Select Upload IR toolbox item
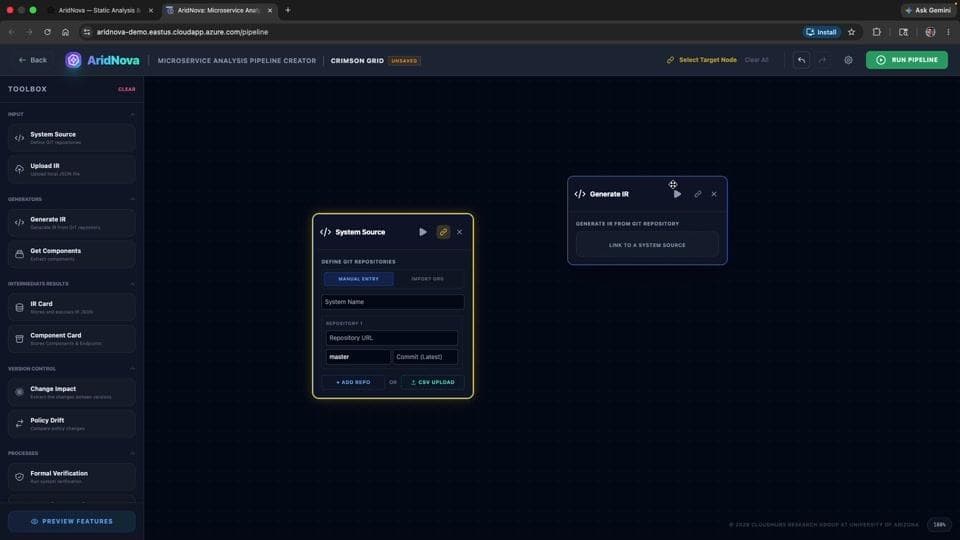The height and width of the screenshot is (540, 960). [x=72, y=169]
